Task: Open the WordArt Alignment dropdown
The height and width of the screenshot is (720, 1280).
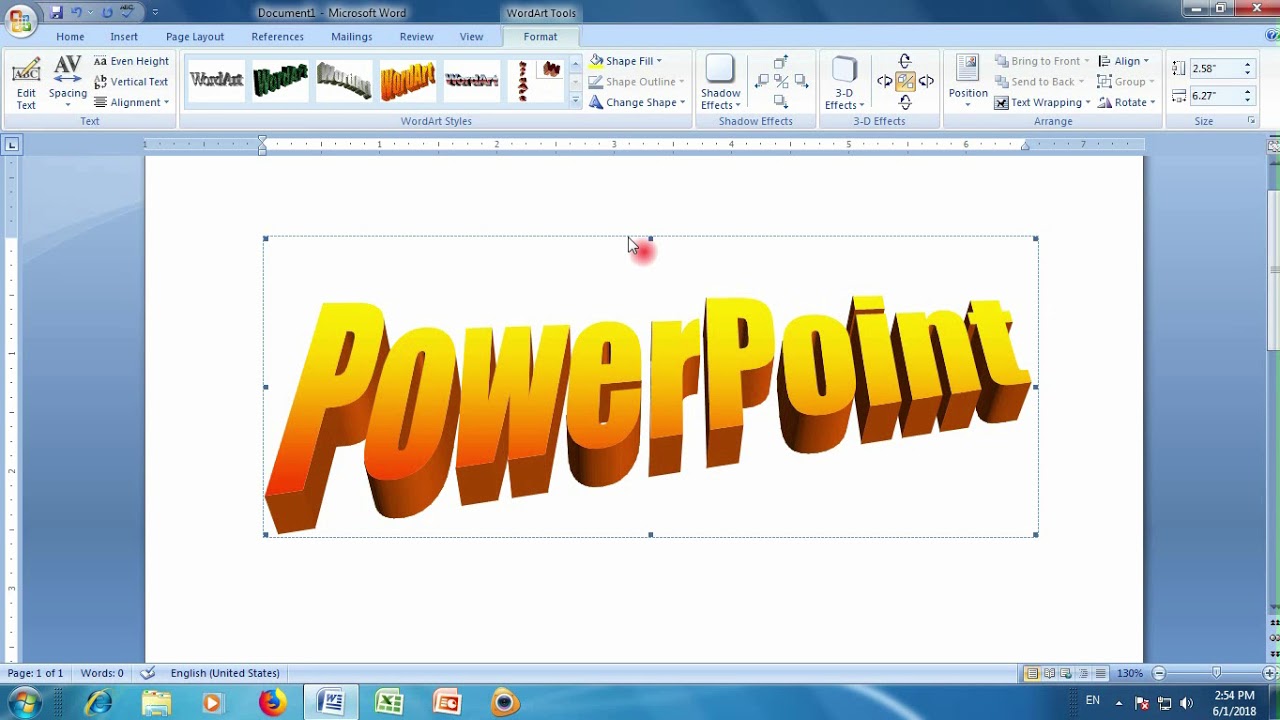Action: point(131,103)
